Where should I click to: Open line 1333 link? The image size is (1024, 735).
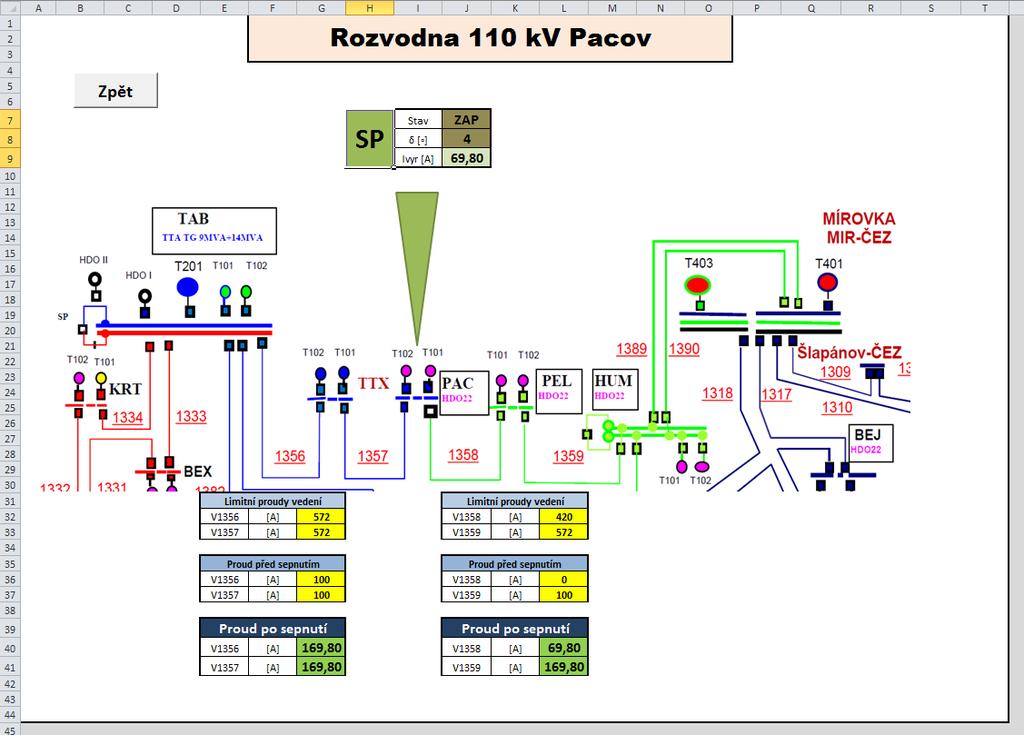[x=191, y=416]
